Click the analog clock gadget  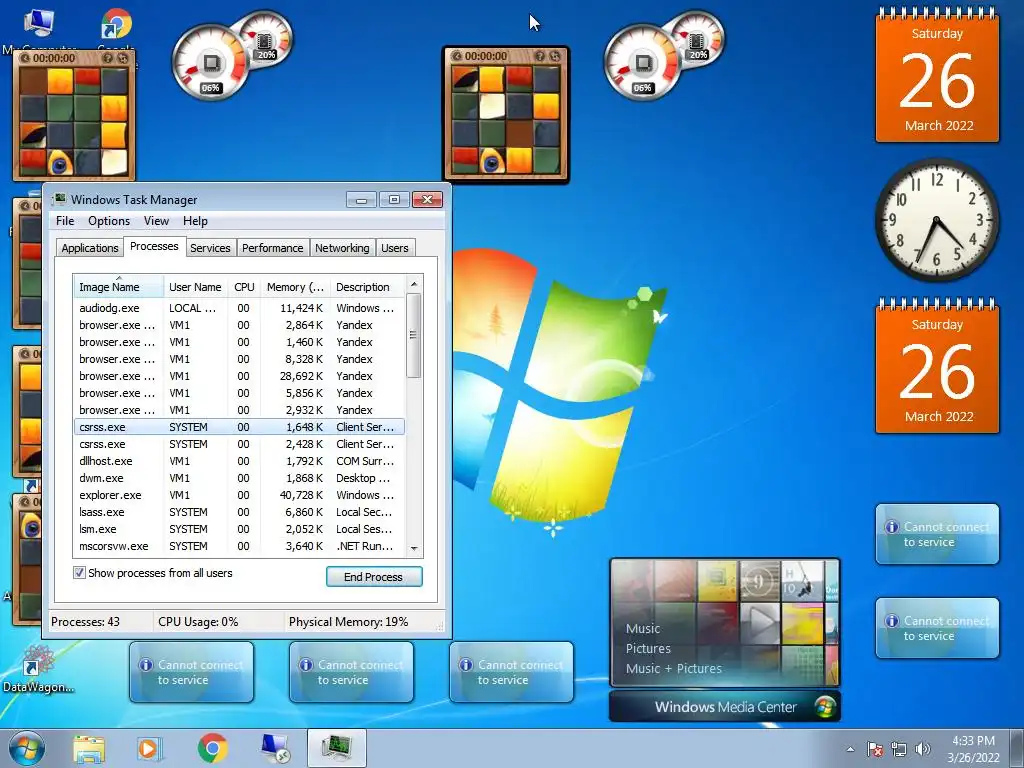click(937, 219)
